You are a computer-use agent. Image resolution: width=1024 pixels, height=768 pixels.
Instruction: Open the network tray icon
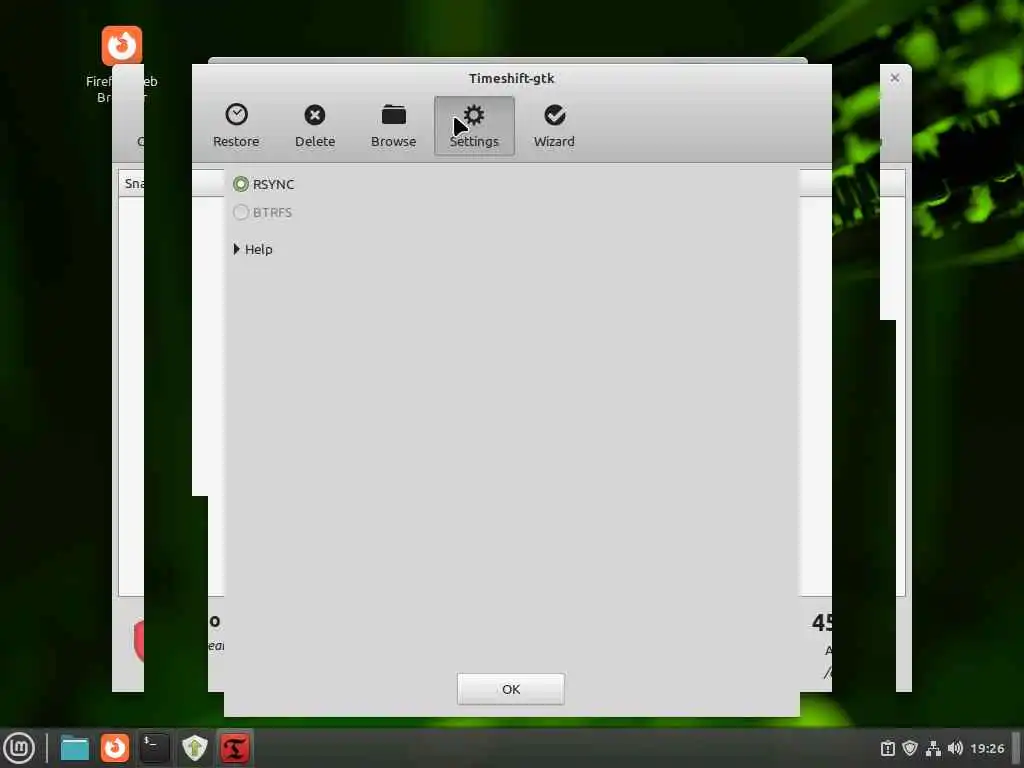tap(933, 748)
